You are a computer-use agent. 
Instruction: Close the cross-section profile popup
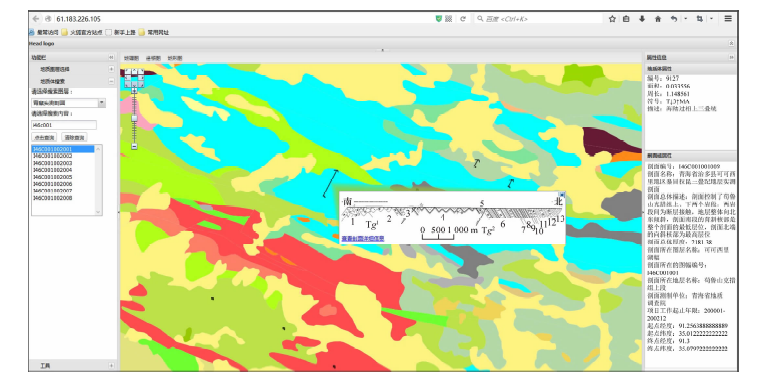click(562, 194)
